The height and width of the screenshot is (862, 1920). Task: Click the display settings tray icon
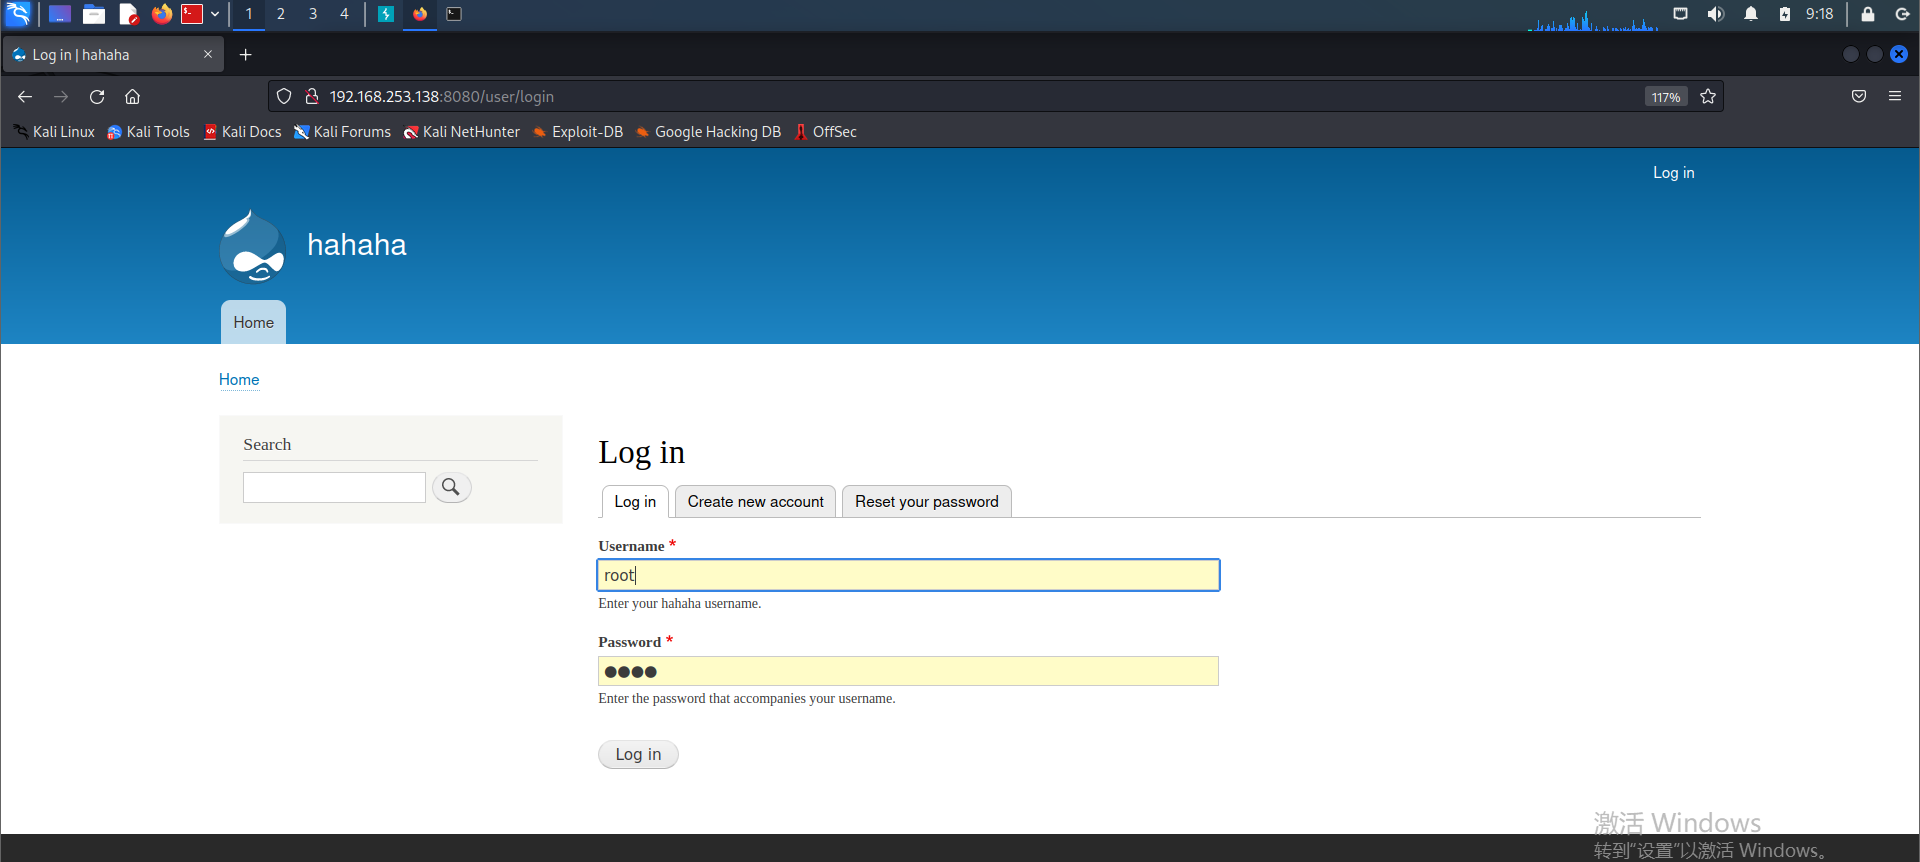[1681, 14]
